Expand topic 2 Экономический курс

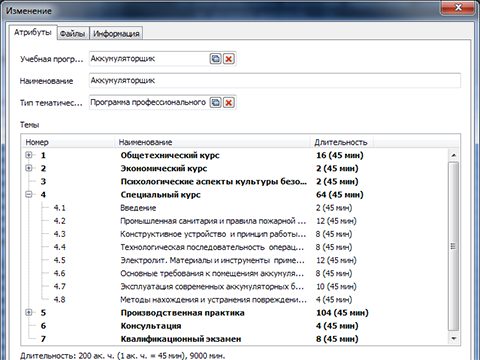click(29, 168)
